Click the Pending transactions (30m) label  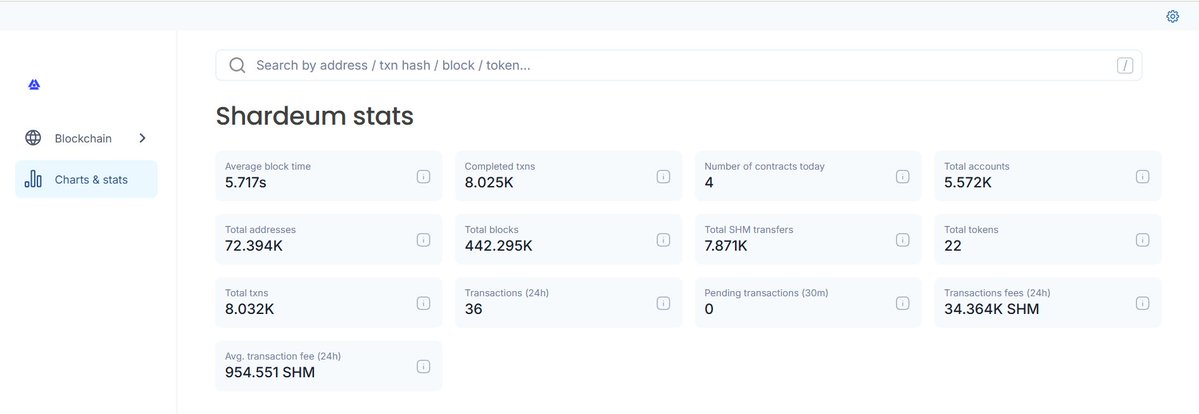[x=766, y=293]
